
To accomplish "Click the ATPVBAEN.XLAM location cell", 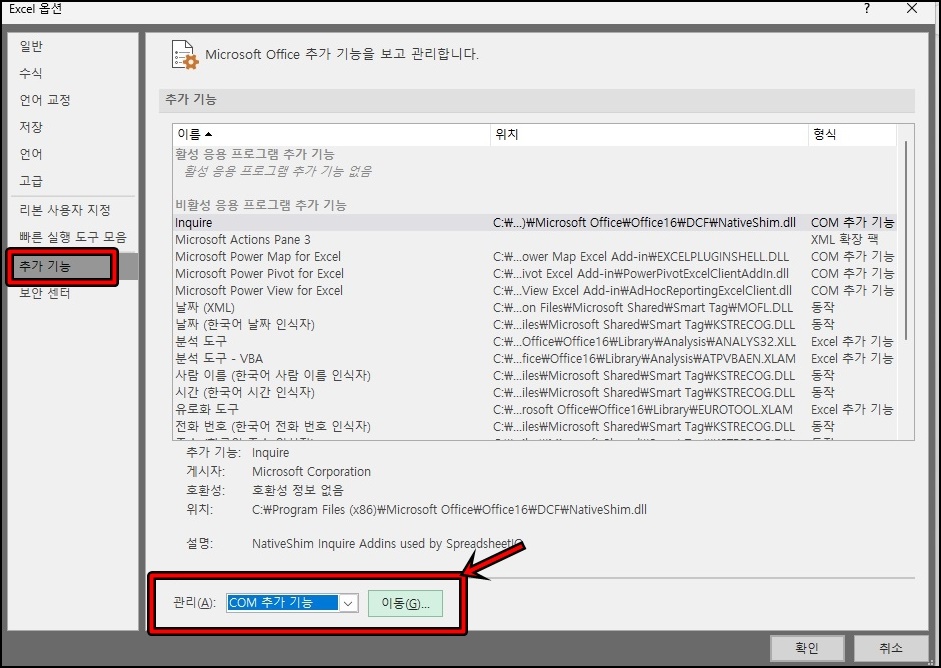I will click(645, 359).
